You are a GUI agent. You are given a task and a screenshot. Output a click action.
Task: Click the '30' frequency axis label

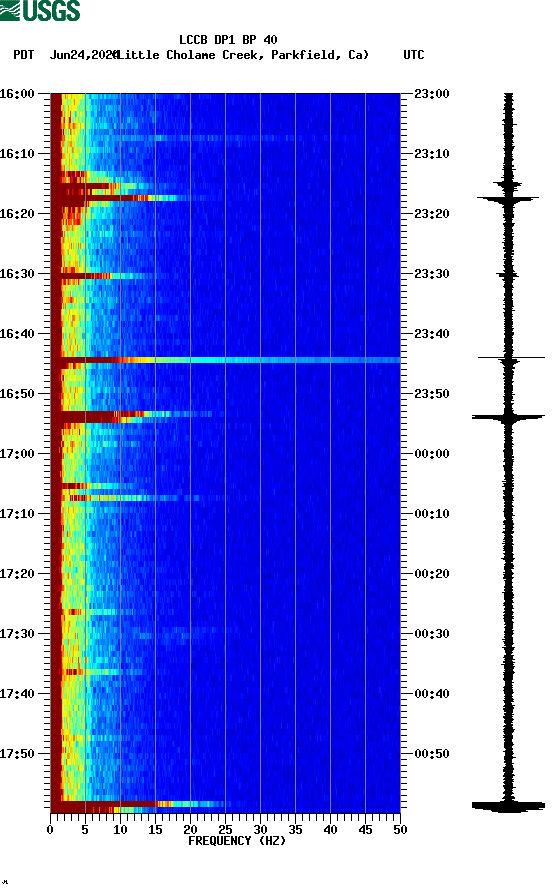pos(260,830)
